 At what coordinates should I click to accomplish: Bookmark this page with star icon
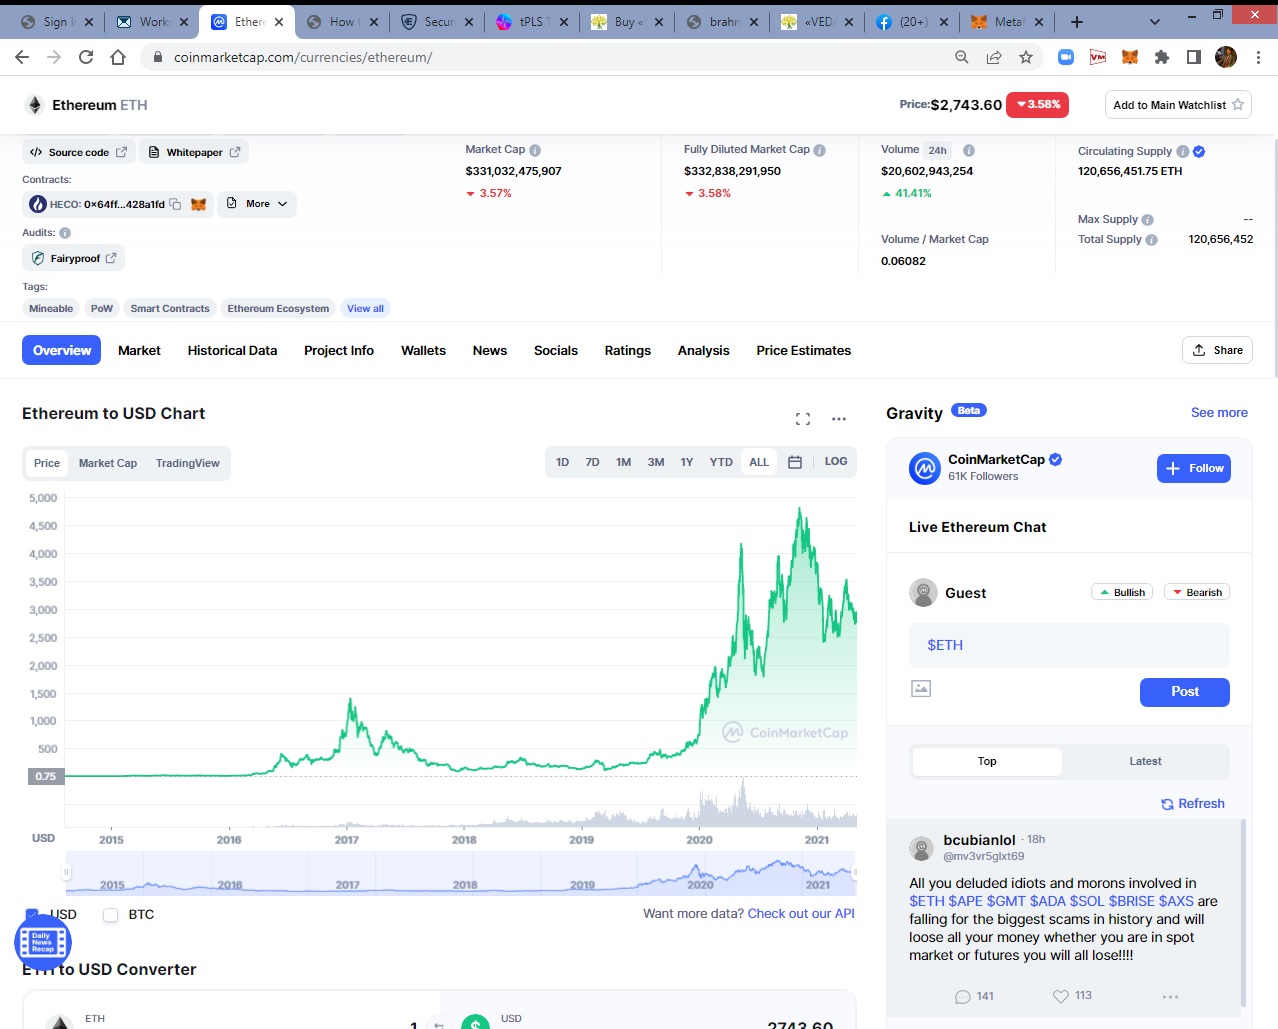(1026, 57)
